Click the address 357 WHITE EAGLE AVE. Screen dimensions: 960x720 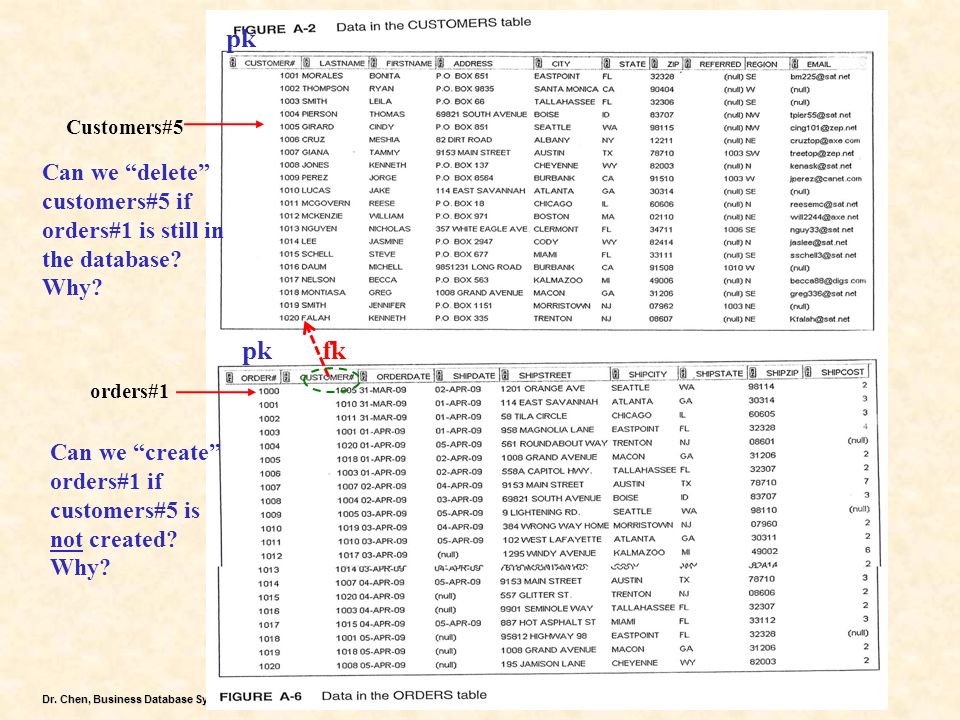(481, 229)
